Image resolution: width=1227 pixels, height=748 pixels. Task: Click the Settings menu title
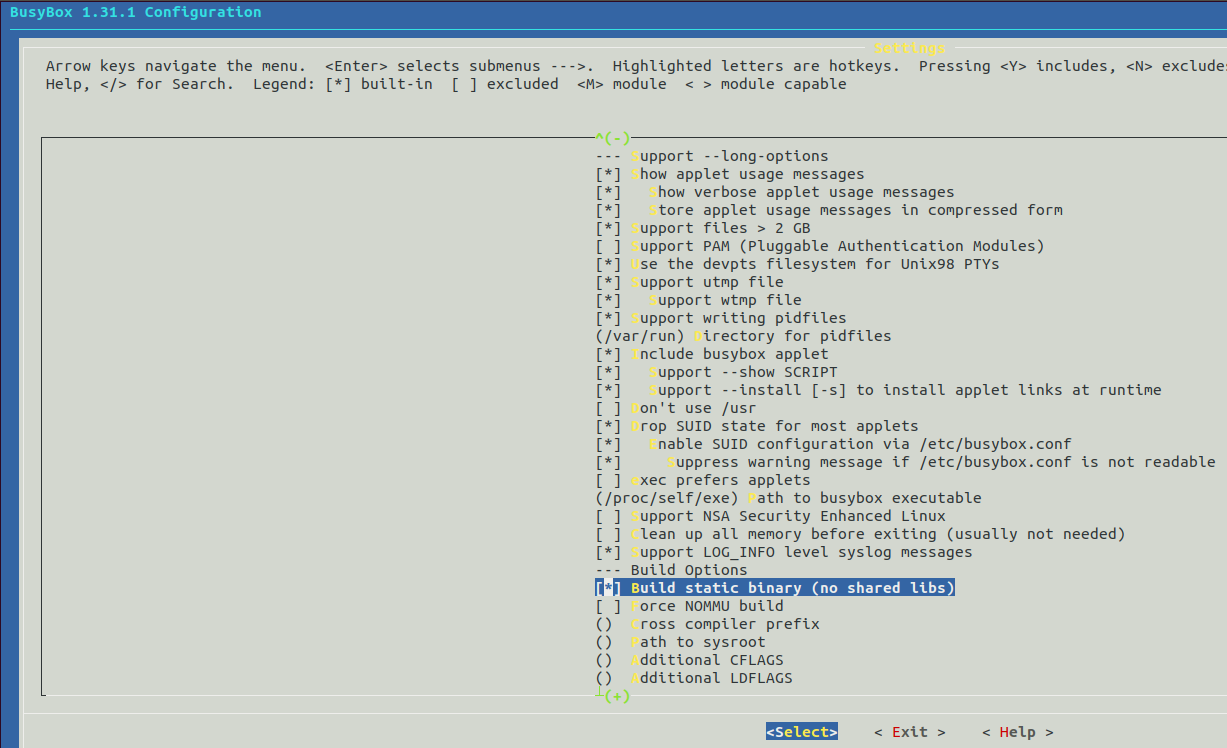(909, 48)
